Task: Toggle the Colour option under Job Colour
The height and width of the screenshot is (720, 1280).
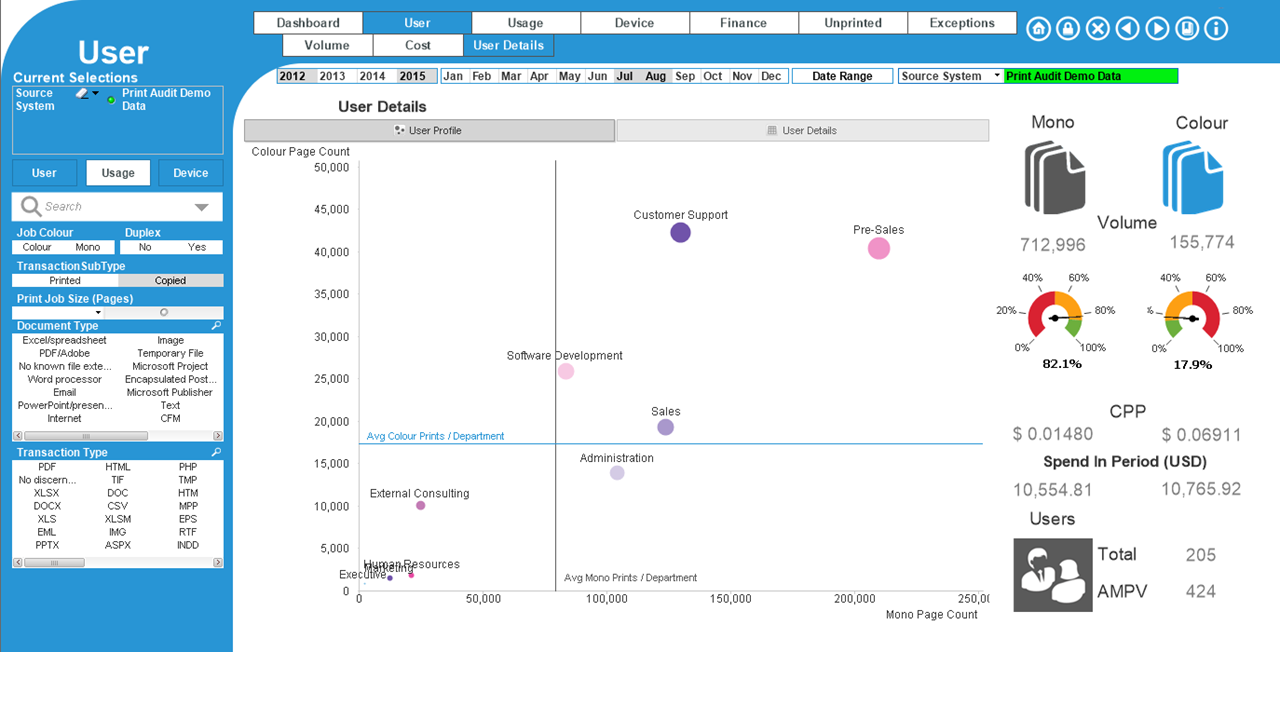Action: pos(37,247)
